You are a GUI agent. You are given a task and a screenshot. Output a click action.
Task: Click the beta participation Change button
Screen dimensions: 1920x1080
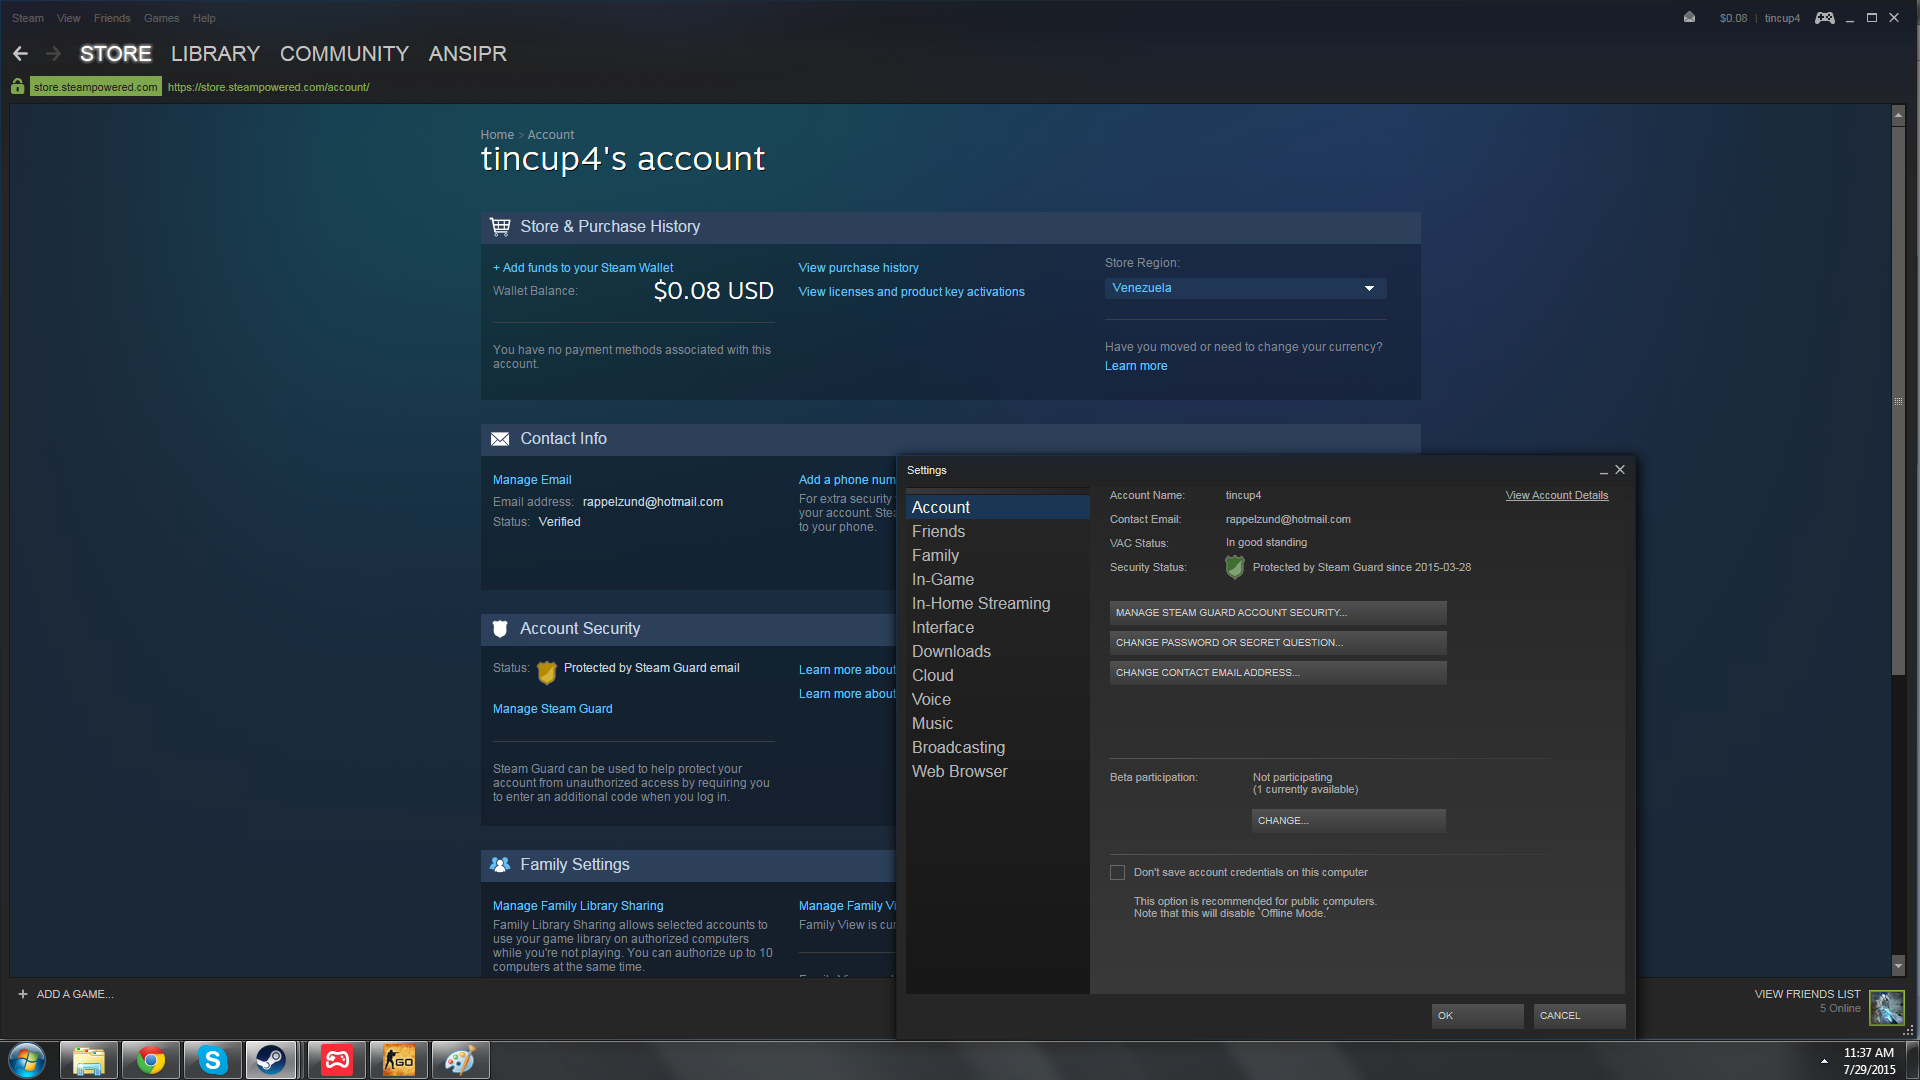[1349, 821]
